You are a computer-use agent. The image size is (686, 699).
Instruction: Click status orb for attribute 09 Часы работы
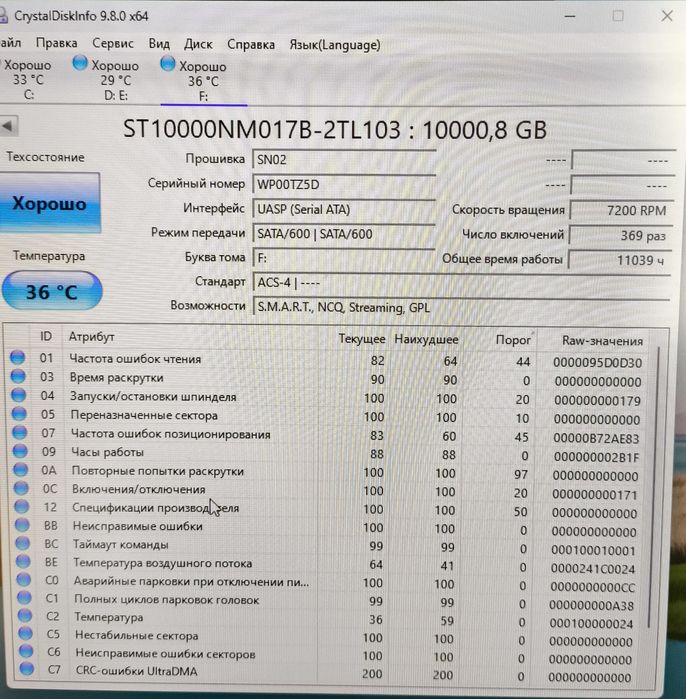pos(20,451)
